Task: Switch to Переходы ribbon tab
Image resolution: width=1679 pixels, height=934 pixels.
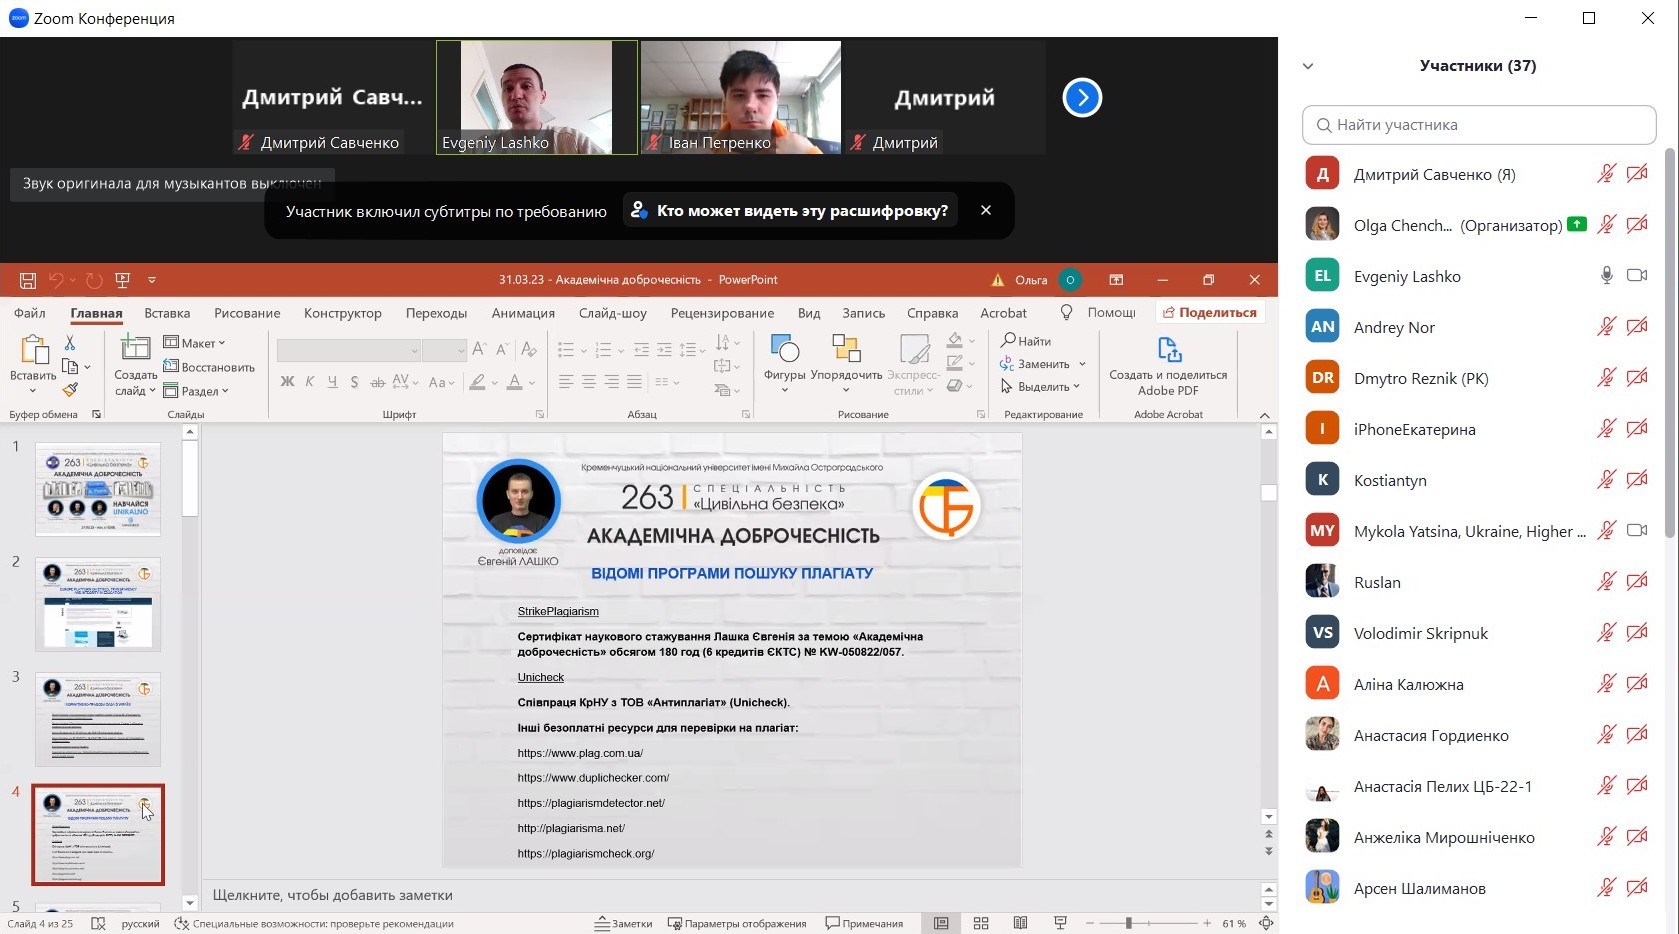Action: click(x=437, y=313)
